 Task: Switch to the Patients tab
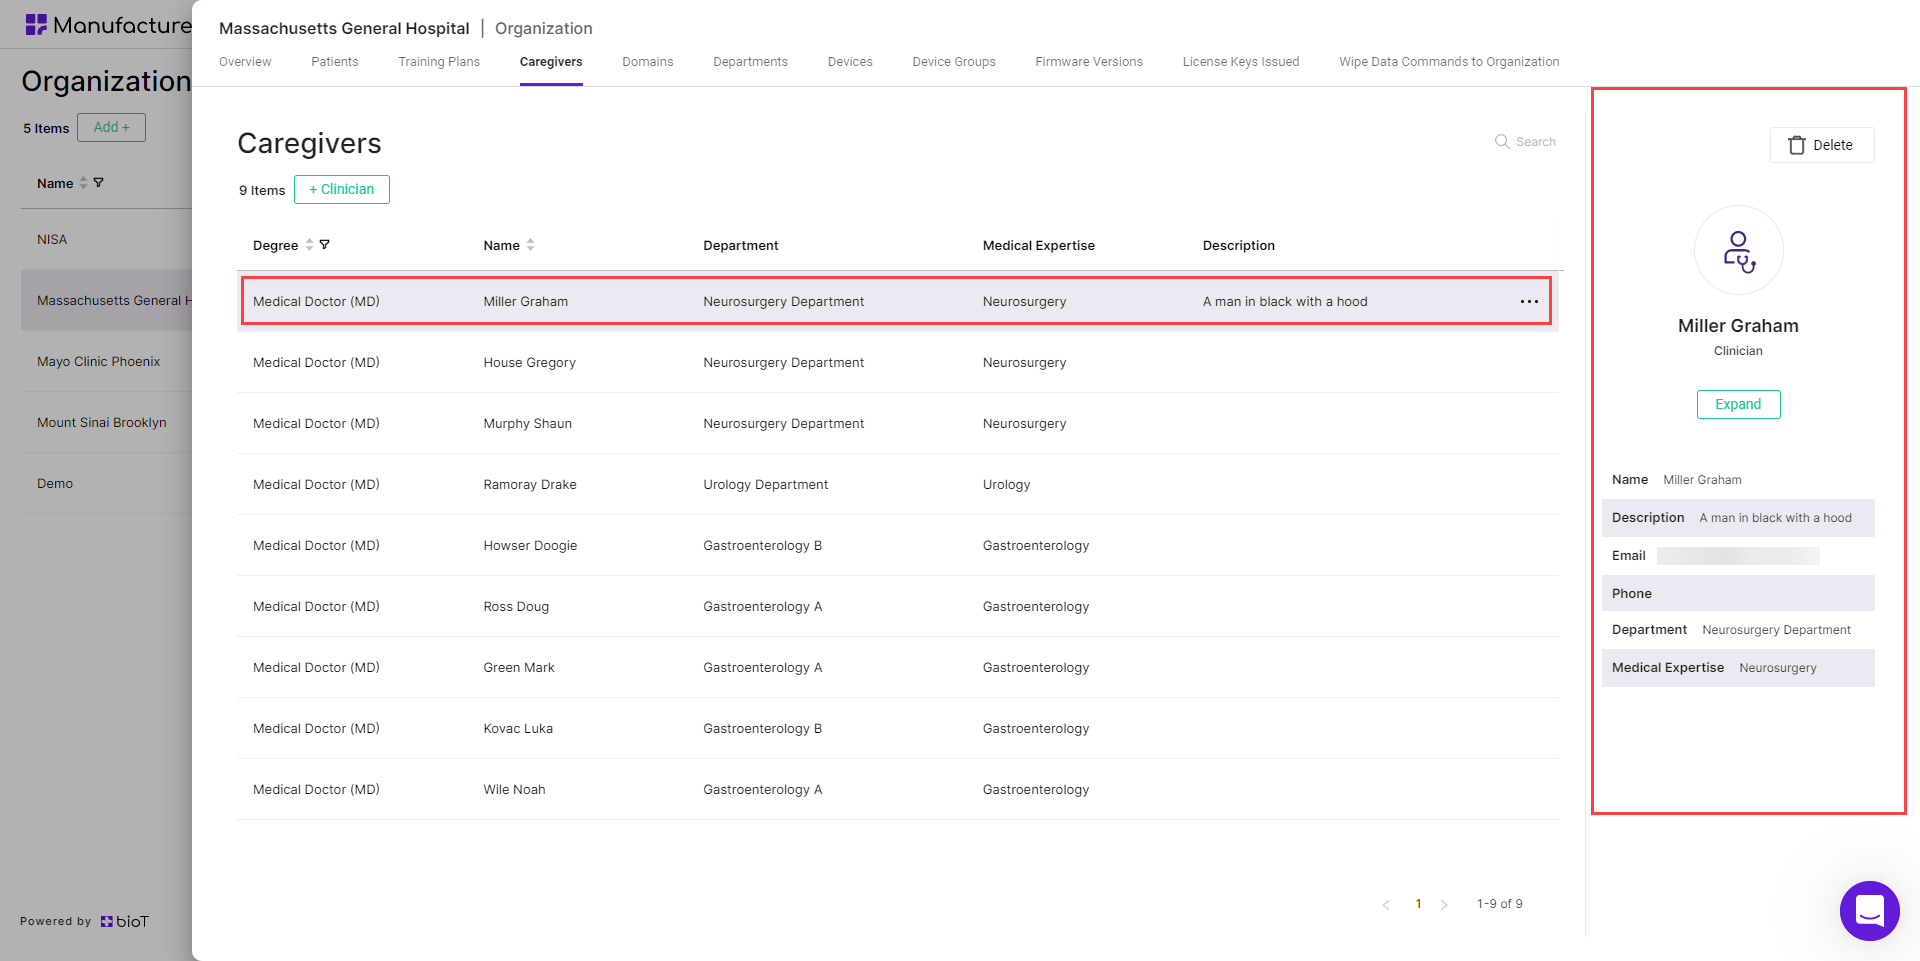(335, 62)
